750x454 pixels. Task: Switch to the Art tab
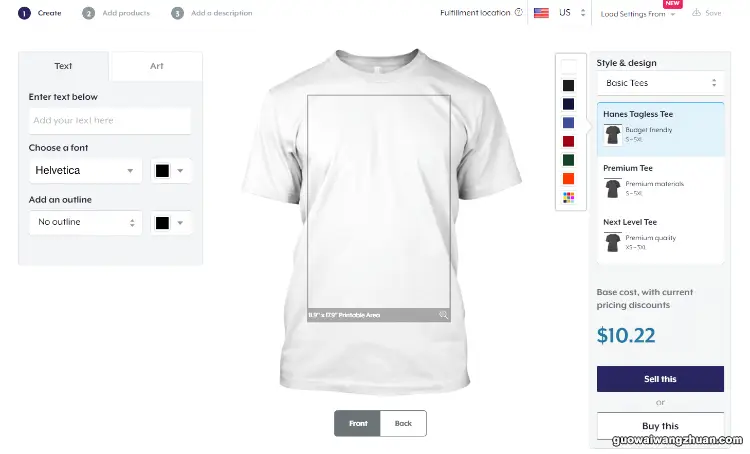coord(156,66)
